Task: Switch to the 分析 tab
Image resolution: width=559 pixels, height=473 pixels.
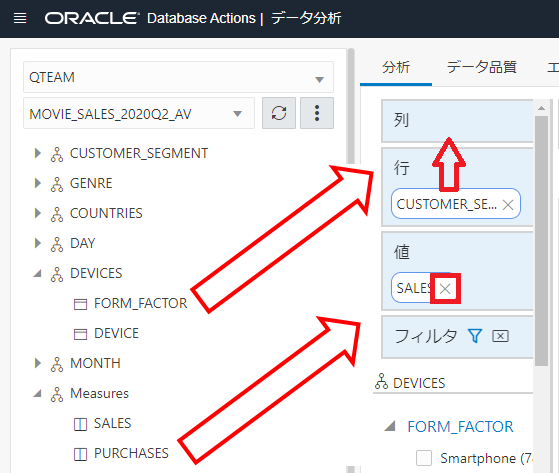Action: 396,67
